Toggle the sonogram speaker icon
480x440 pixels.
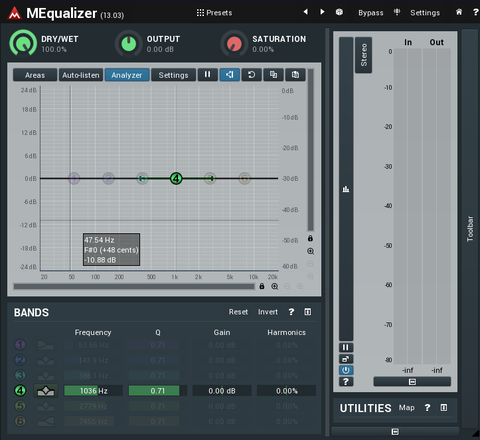(x=229, y=75)
